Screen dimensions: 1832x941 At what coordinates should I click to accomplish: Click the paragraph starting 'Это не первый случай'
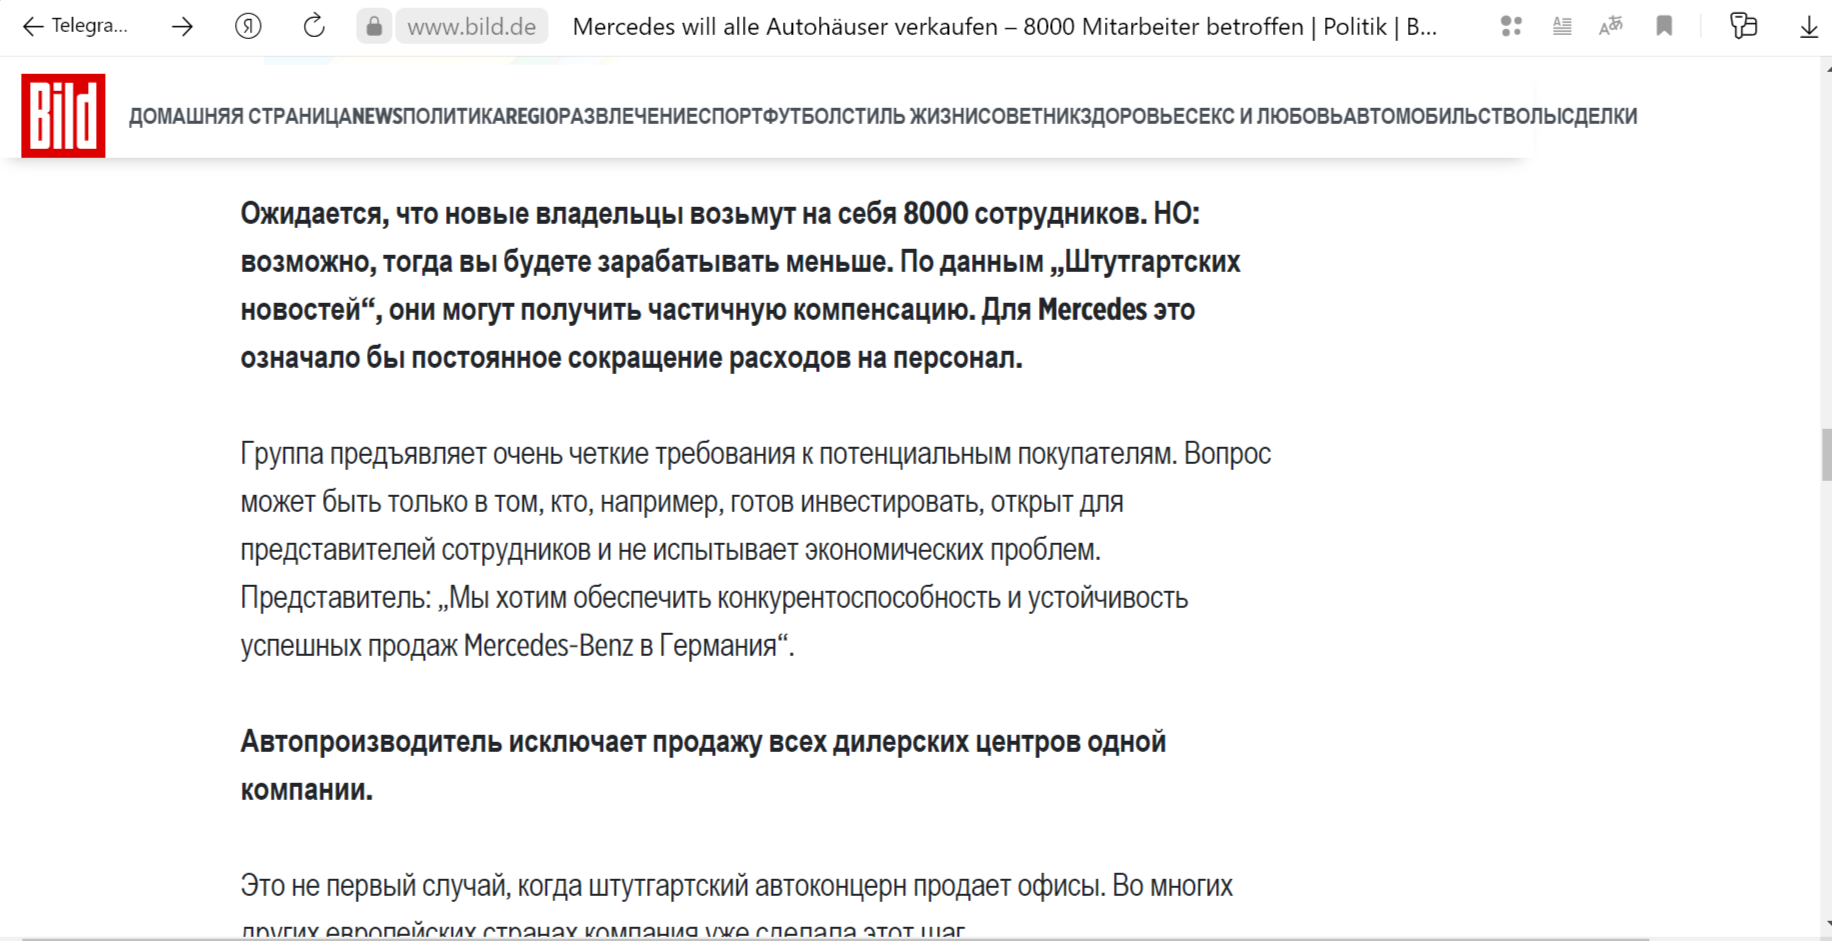click(x=736, y=907)
